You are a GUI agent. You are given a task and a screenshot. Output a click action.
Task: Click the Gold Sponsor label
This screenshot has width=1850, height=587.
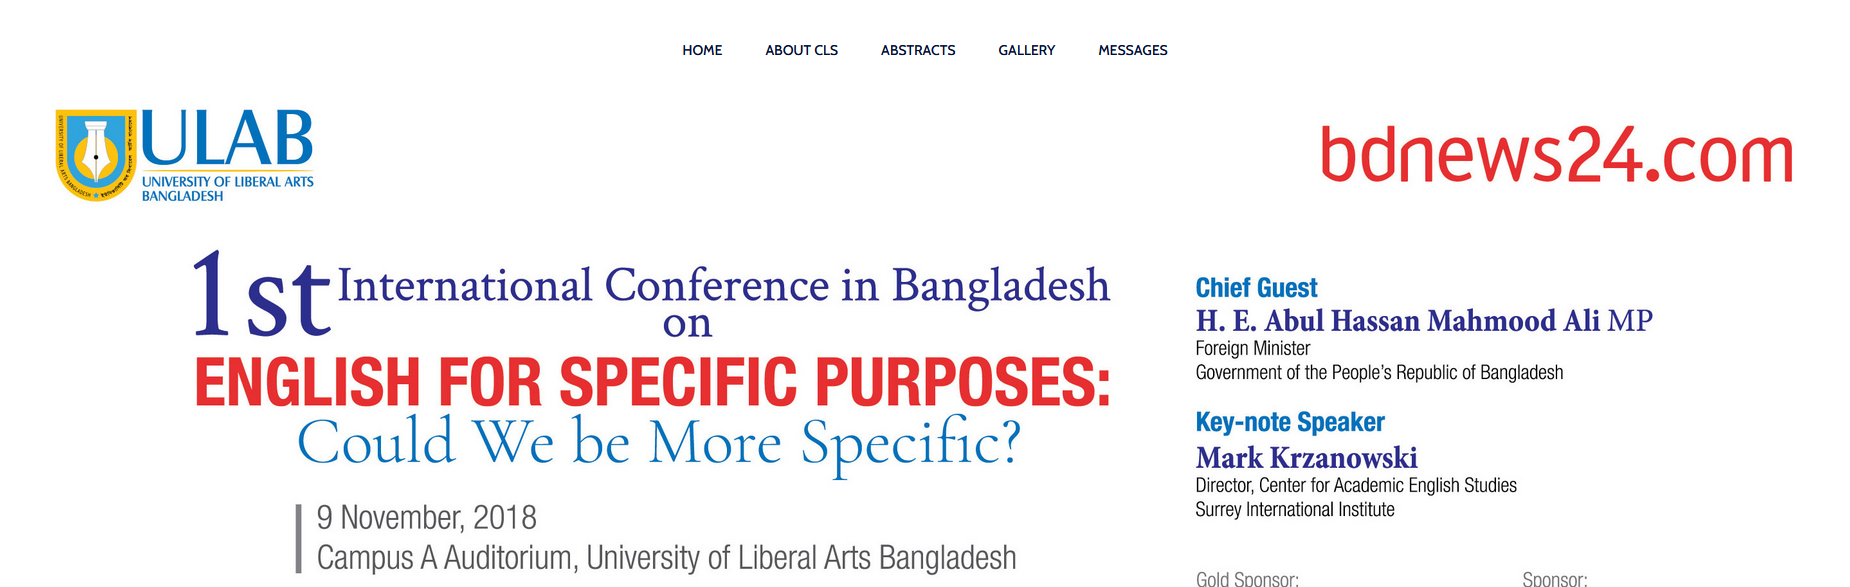(x=1247, y=578)
